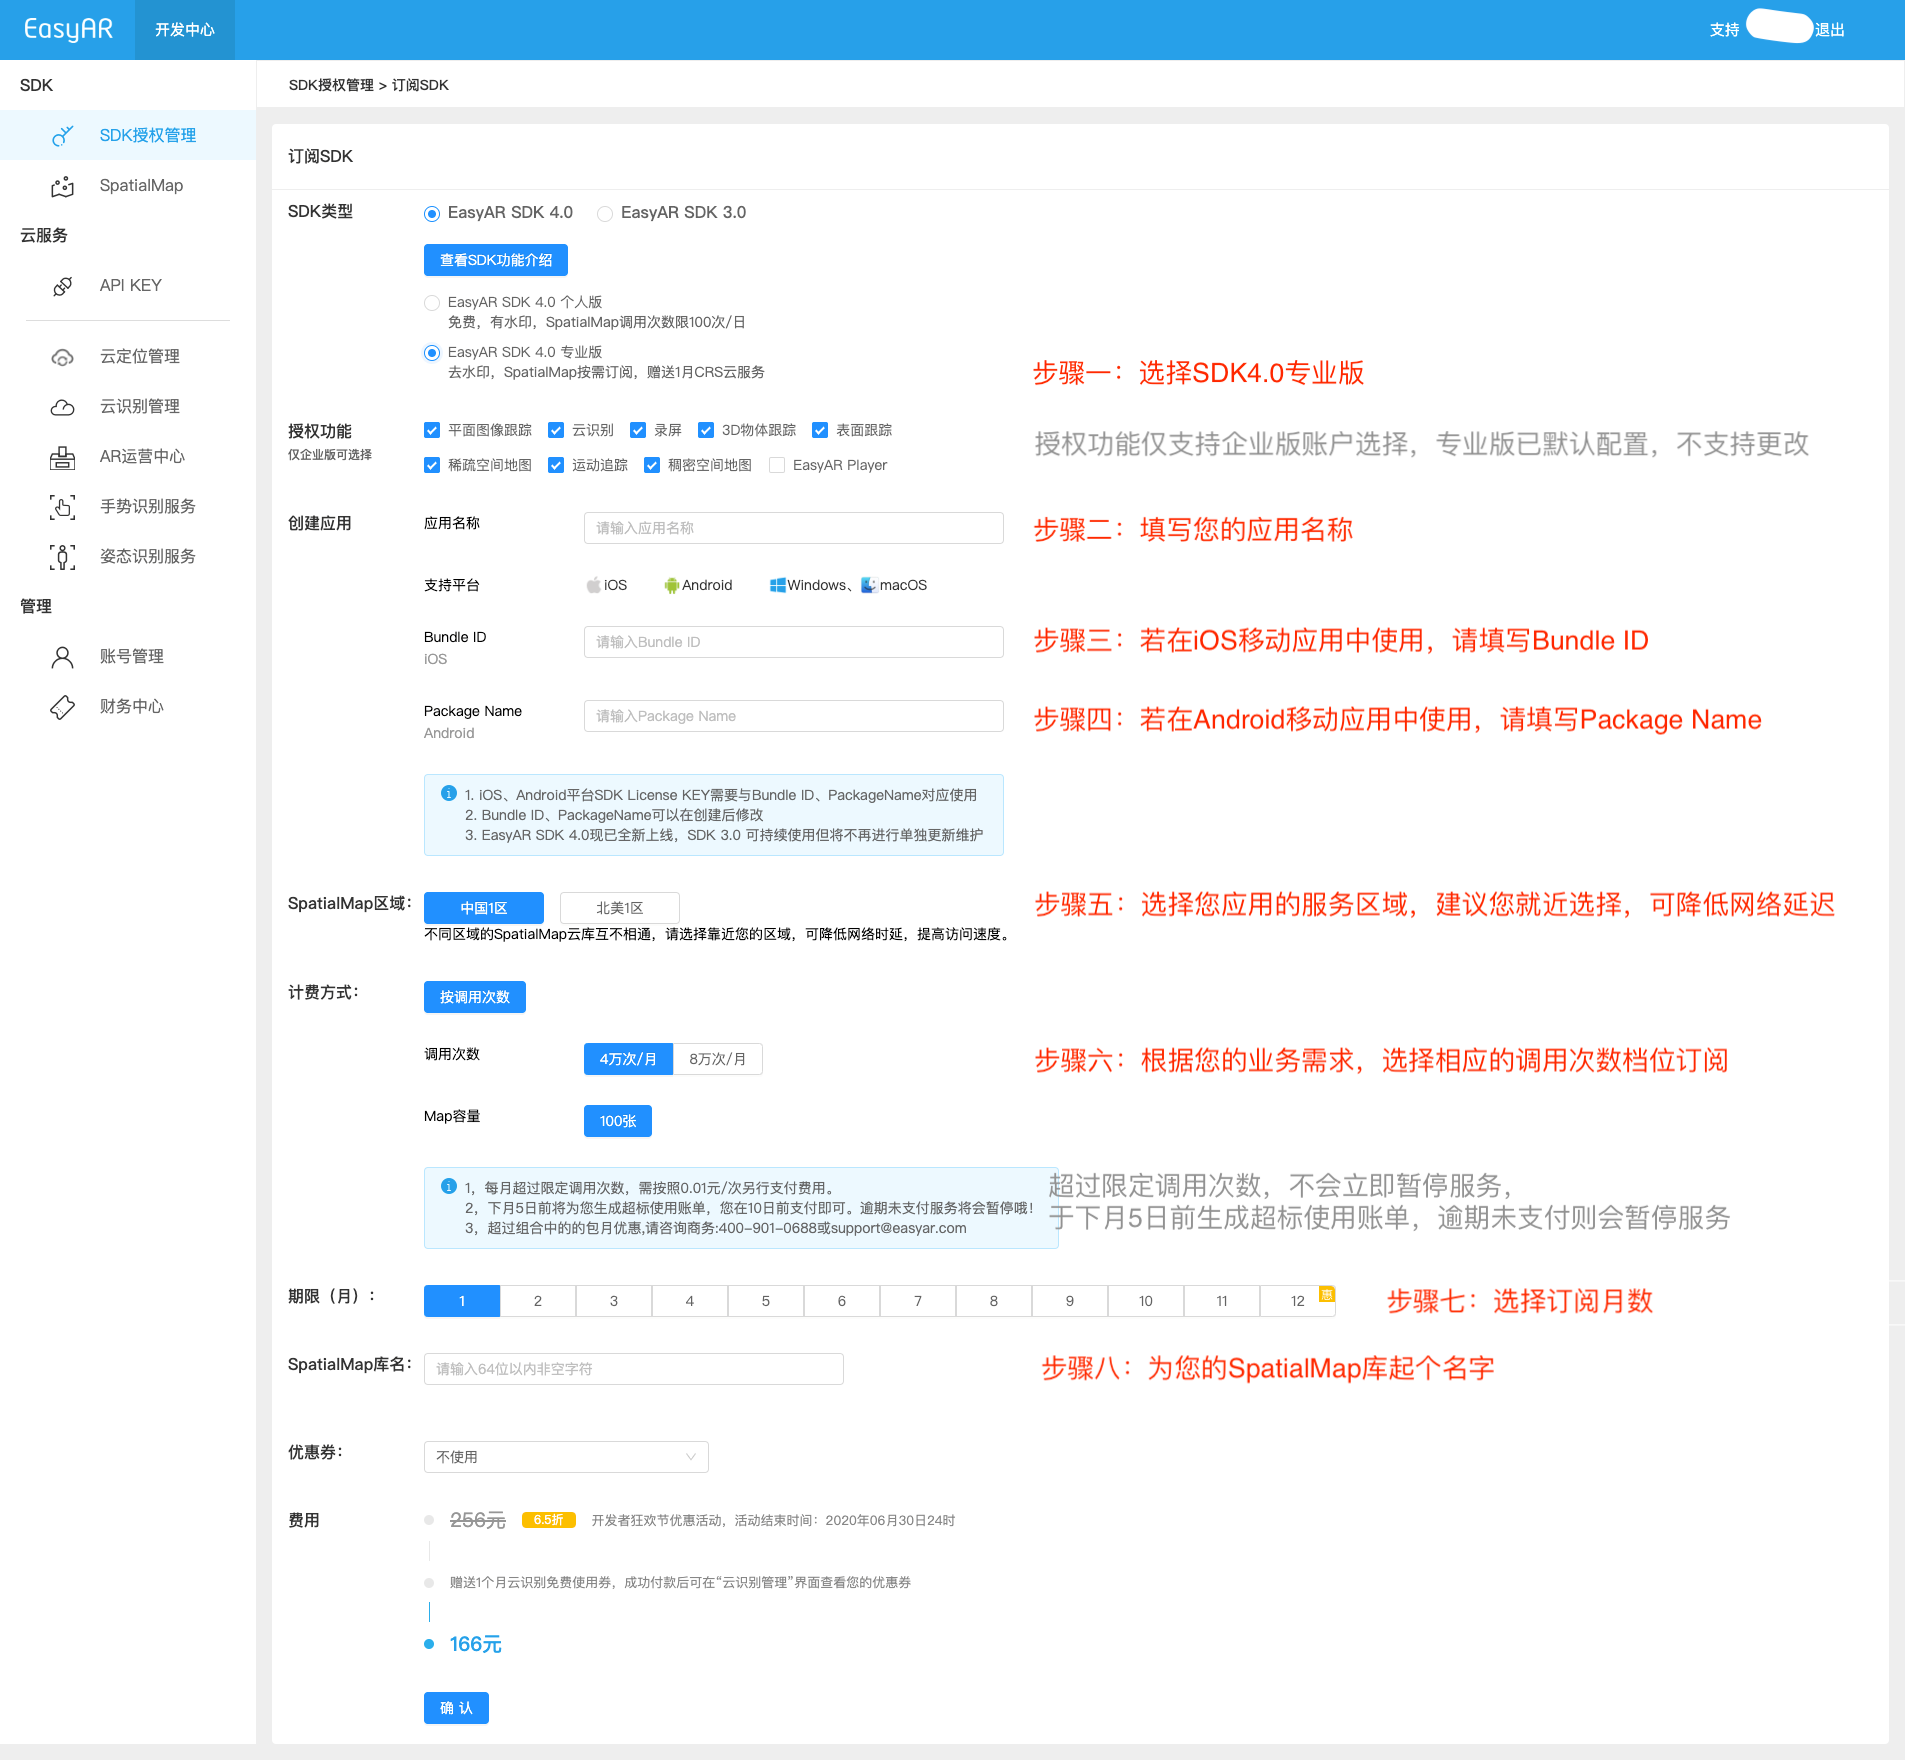Click the 100张 Map容量 button
The width and height of the screenshot is (1905, 1760).
tap(618, 1121)
